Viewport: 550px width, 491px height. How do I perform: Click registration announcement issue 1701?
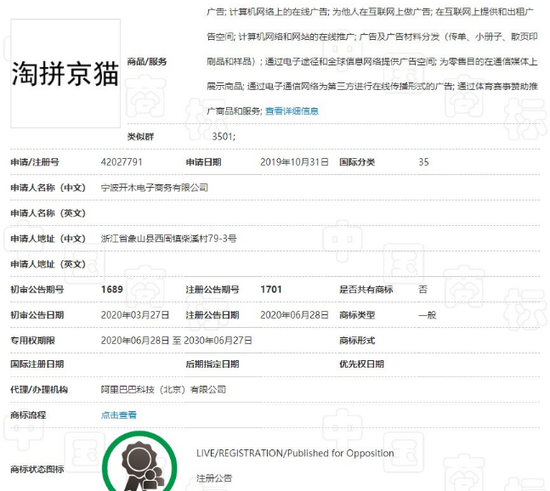click(x=271, y=290)
